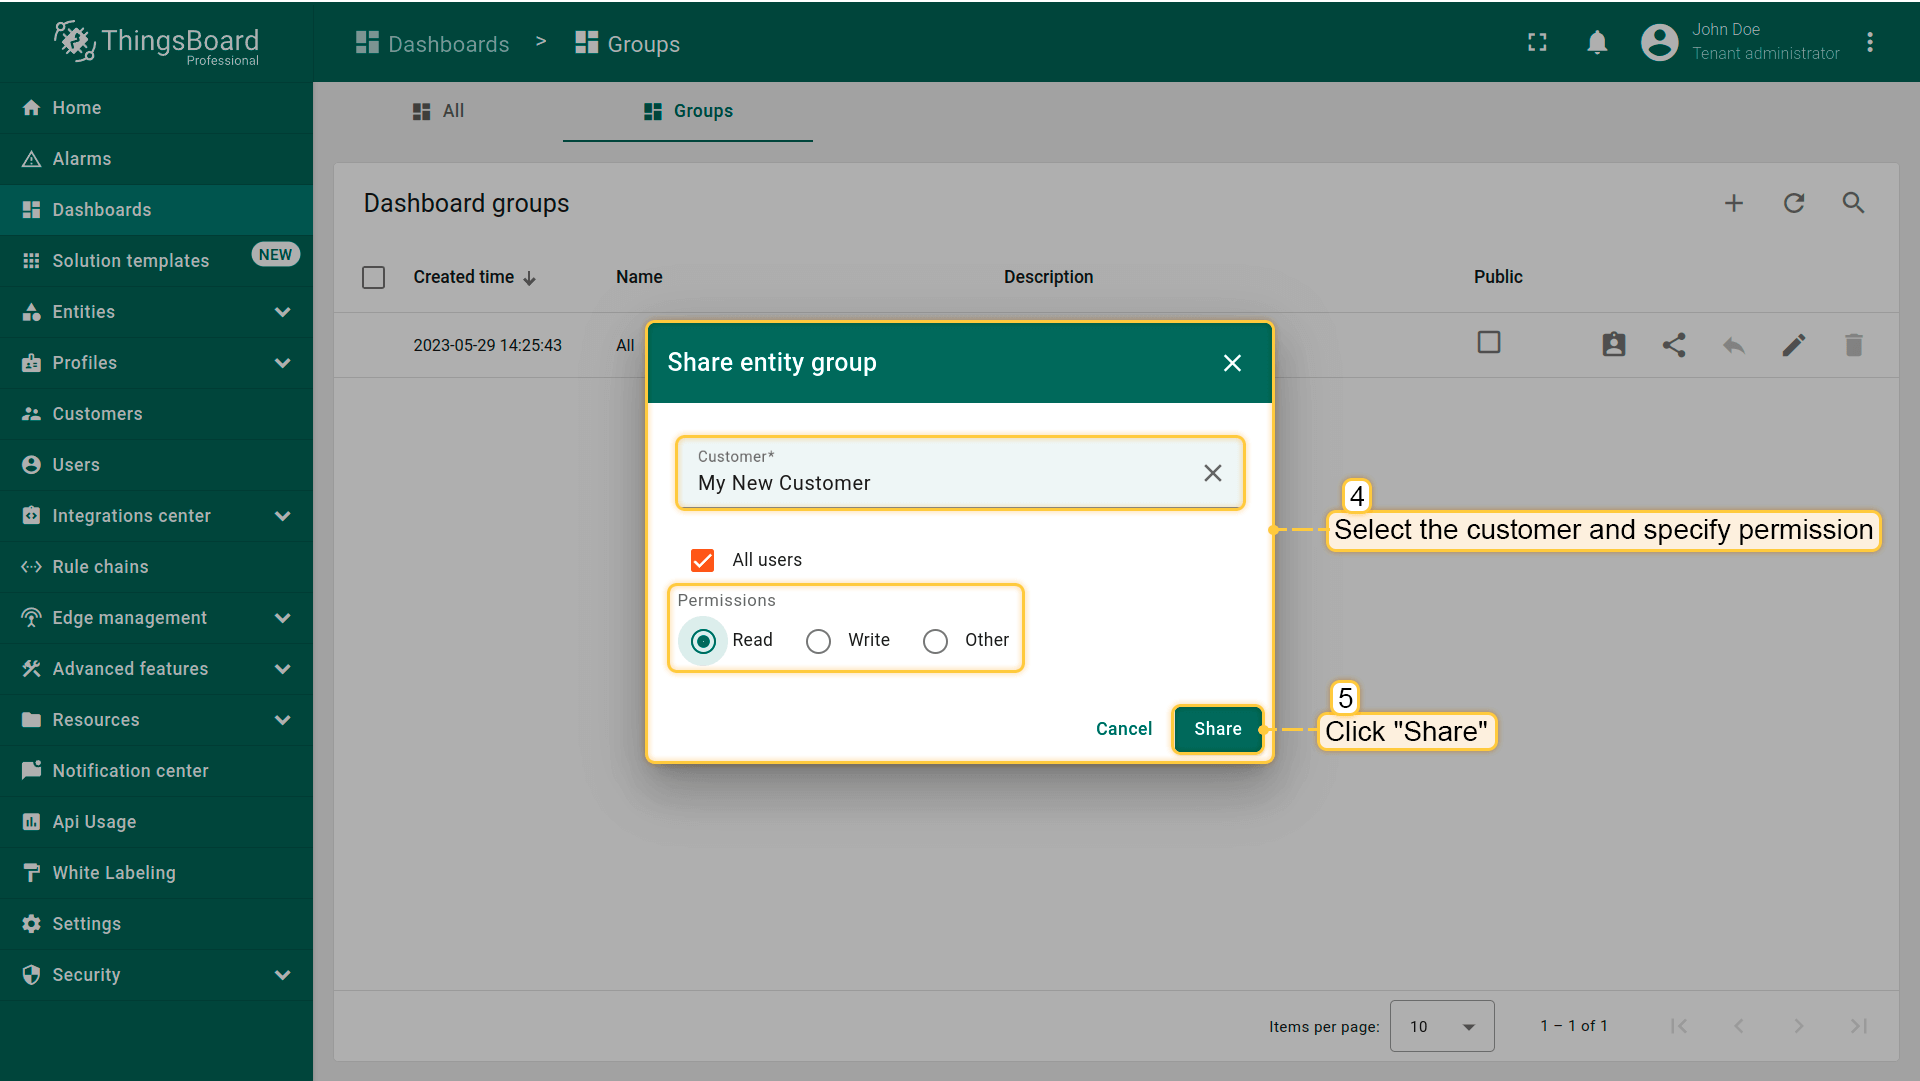
Task: Select the Other permission radio button
Action: pos(935,641)
